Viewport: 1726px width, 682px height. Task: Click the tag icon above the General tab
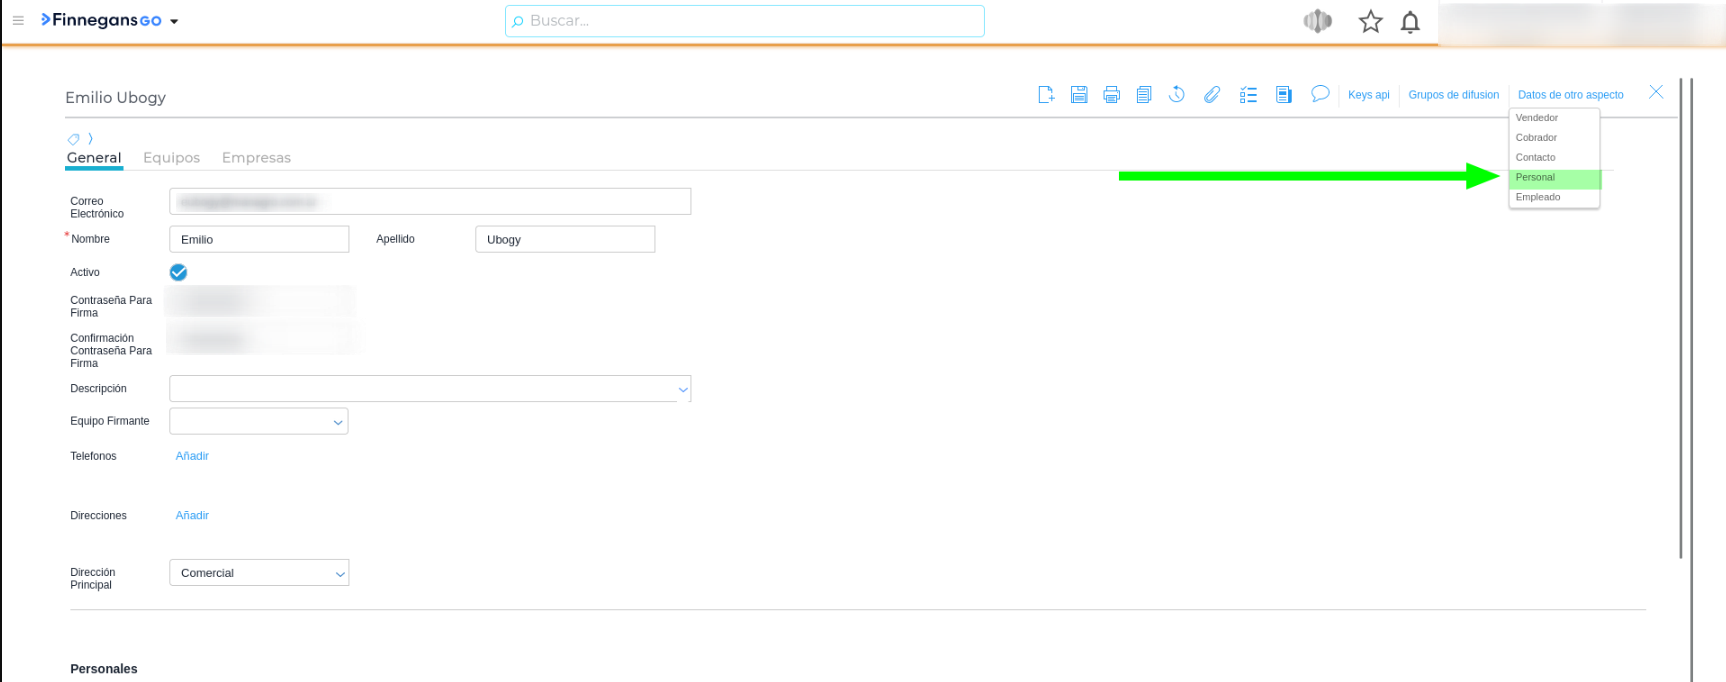pos(73,139)
